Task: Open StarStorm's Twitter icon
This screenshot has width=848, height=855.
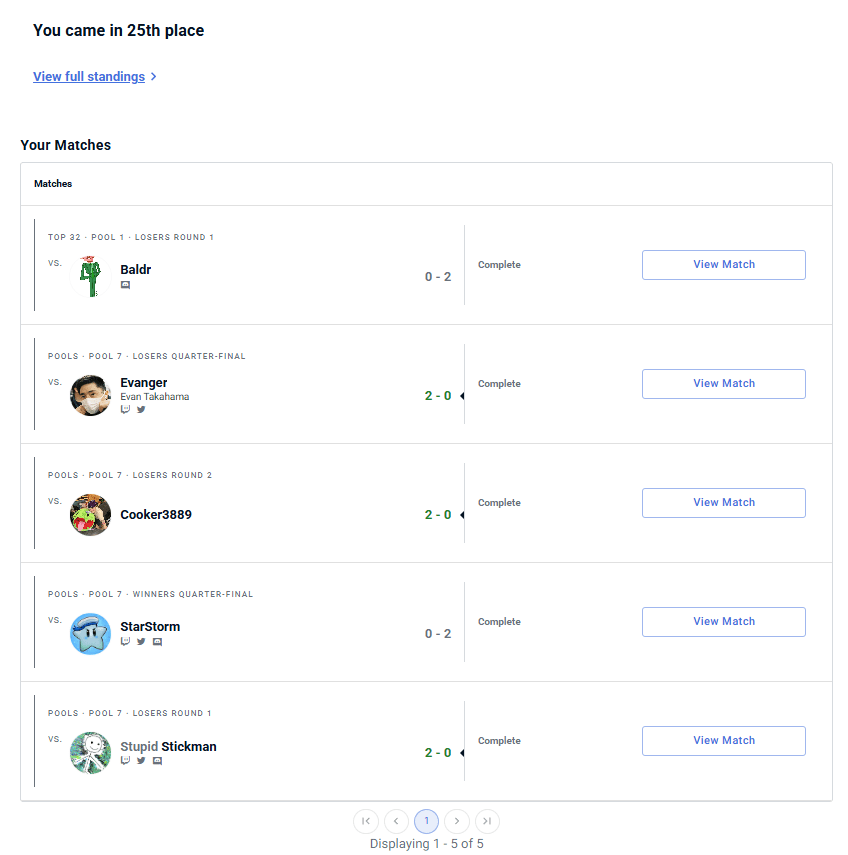Action: 141,642
